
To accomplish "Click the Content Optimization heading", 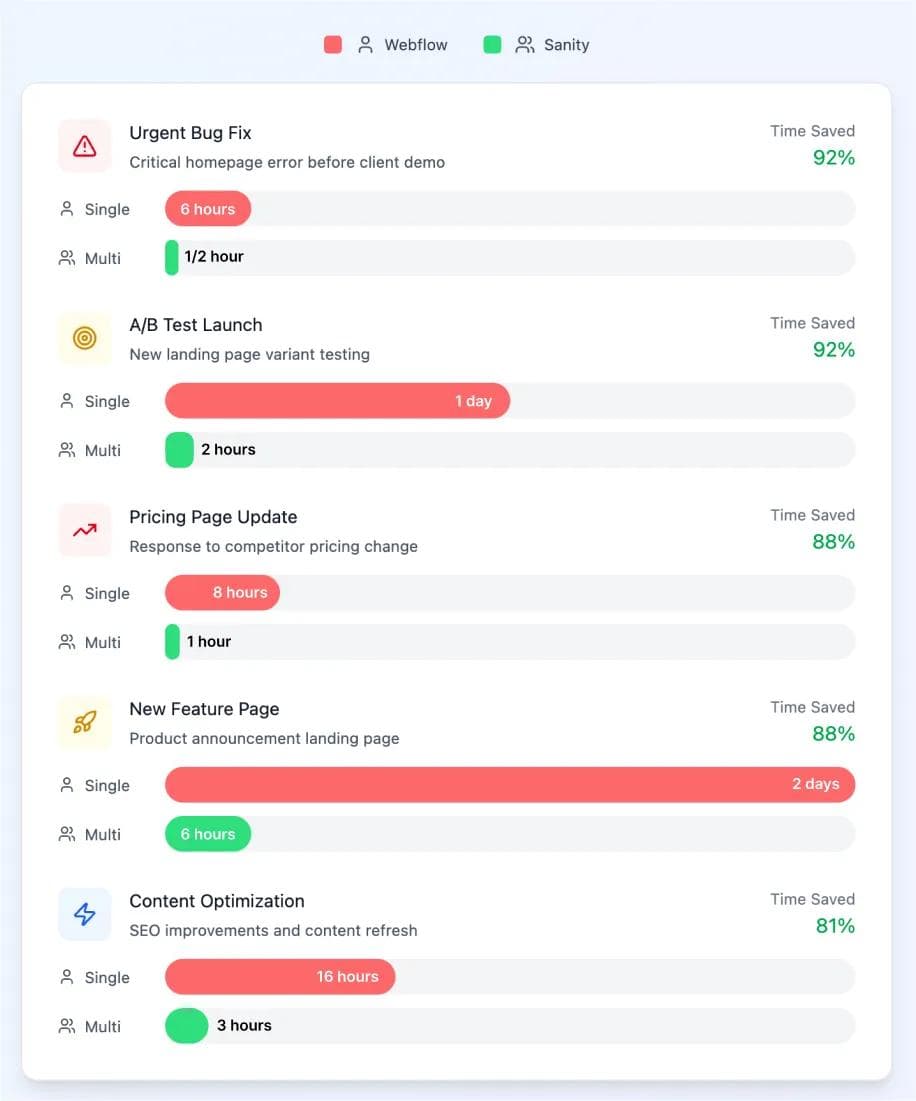I will (217, 901).
